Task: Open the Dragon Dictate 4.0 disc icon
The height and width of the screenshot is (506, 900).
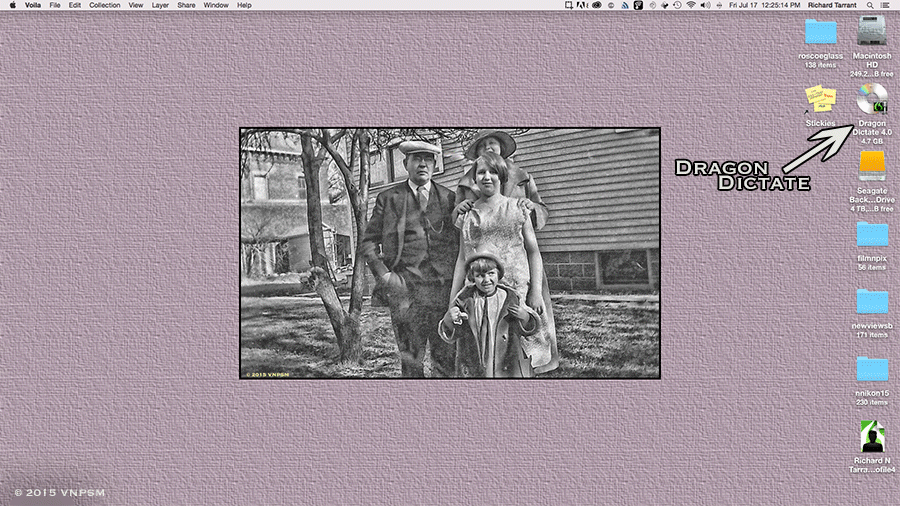Action: pos(872,100)
